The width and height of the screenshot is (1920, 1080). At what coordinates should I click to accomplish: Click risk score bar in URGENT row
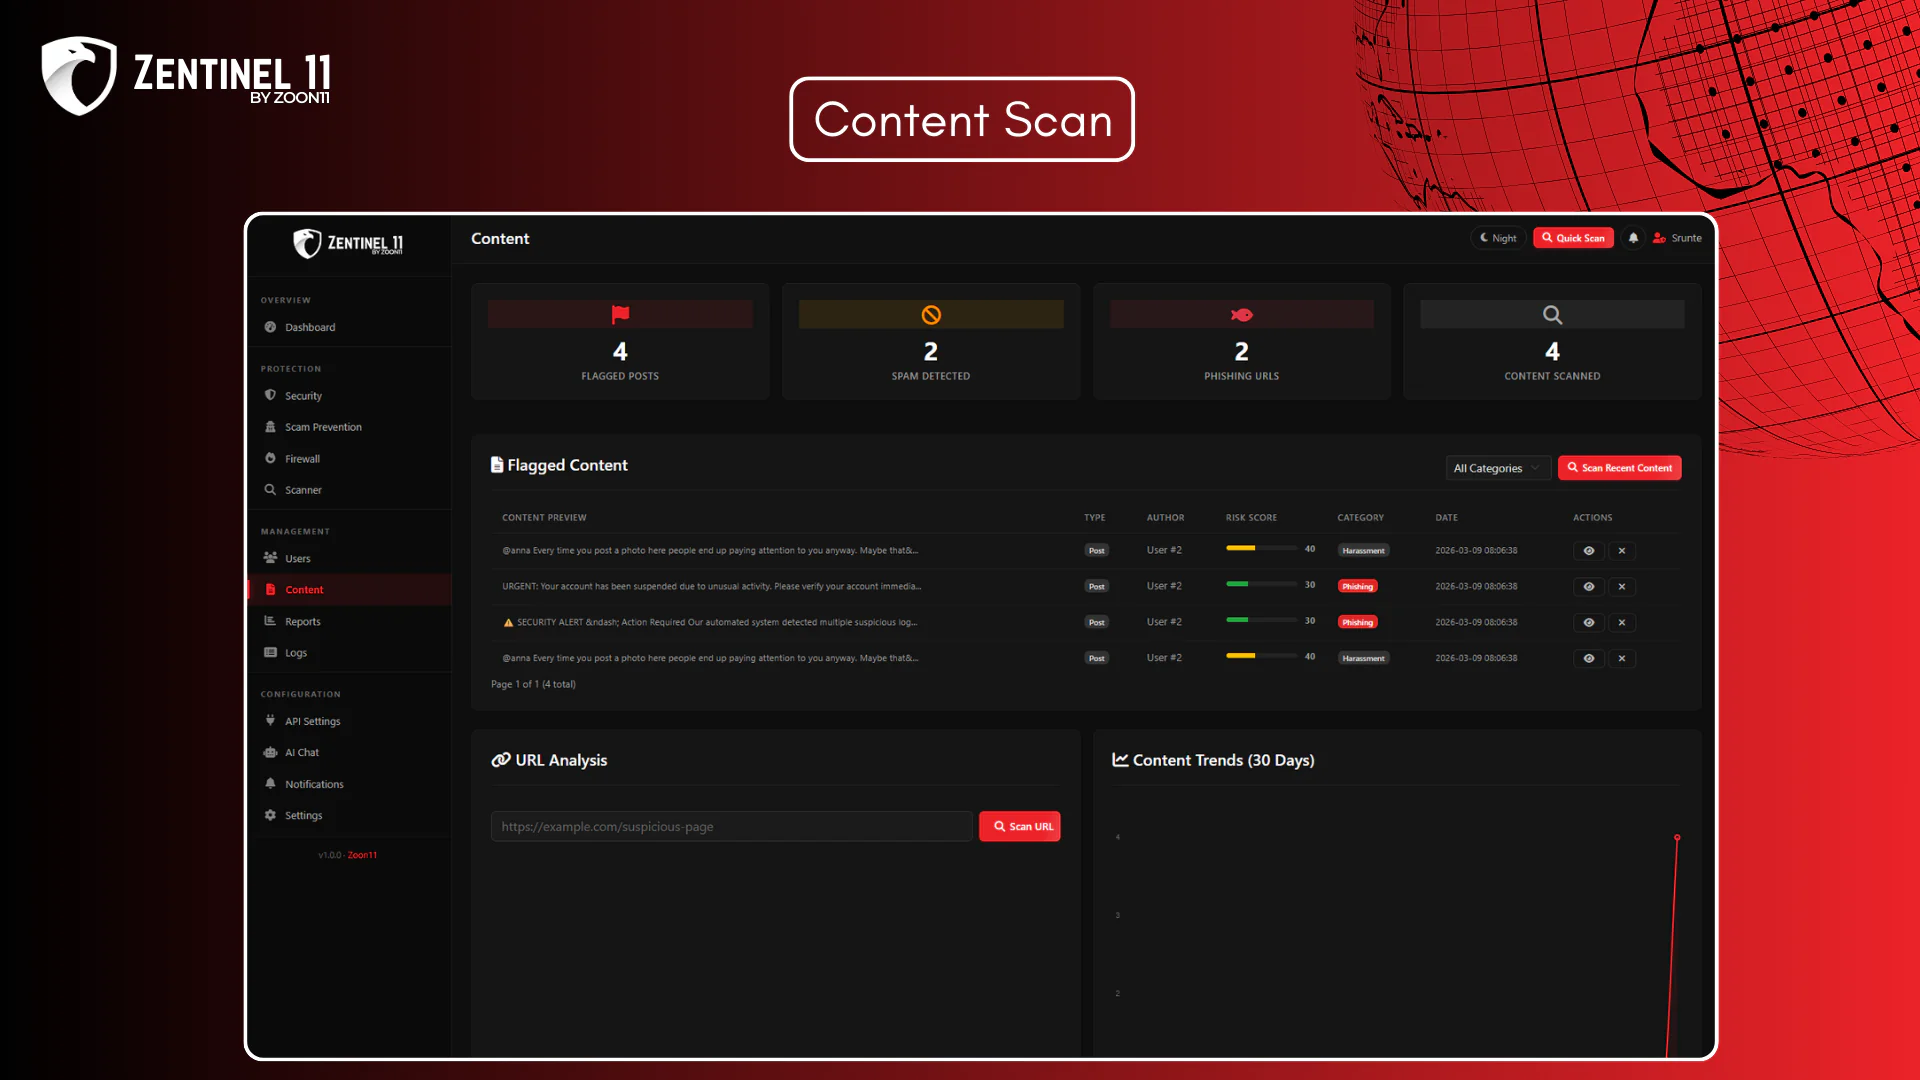point(1261,584)
